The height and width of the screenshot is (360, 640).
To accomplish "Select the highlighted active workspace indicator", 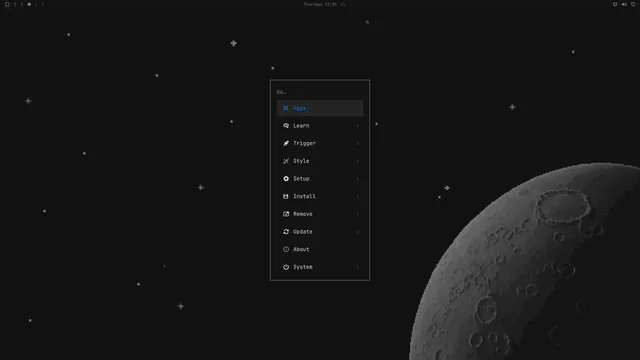I will coord(29,4).
